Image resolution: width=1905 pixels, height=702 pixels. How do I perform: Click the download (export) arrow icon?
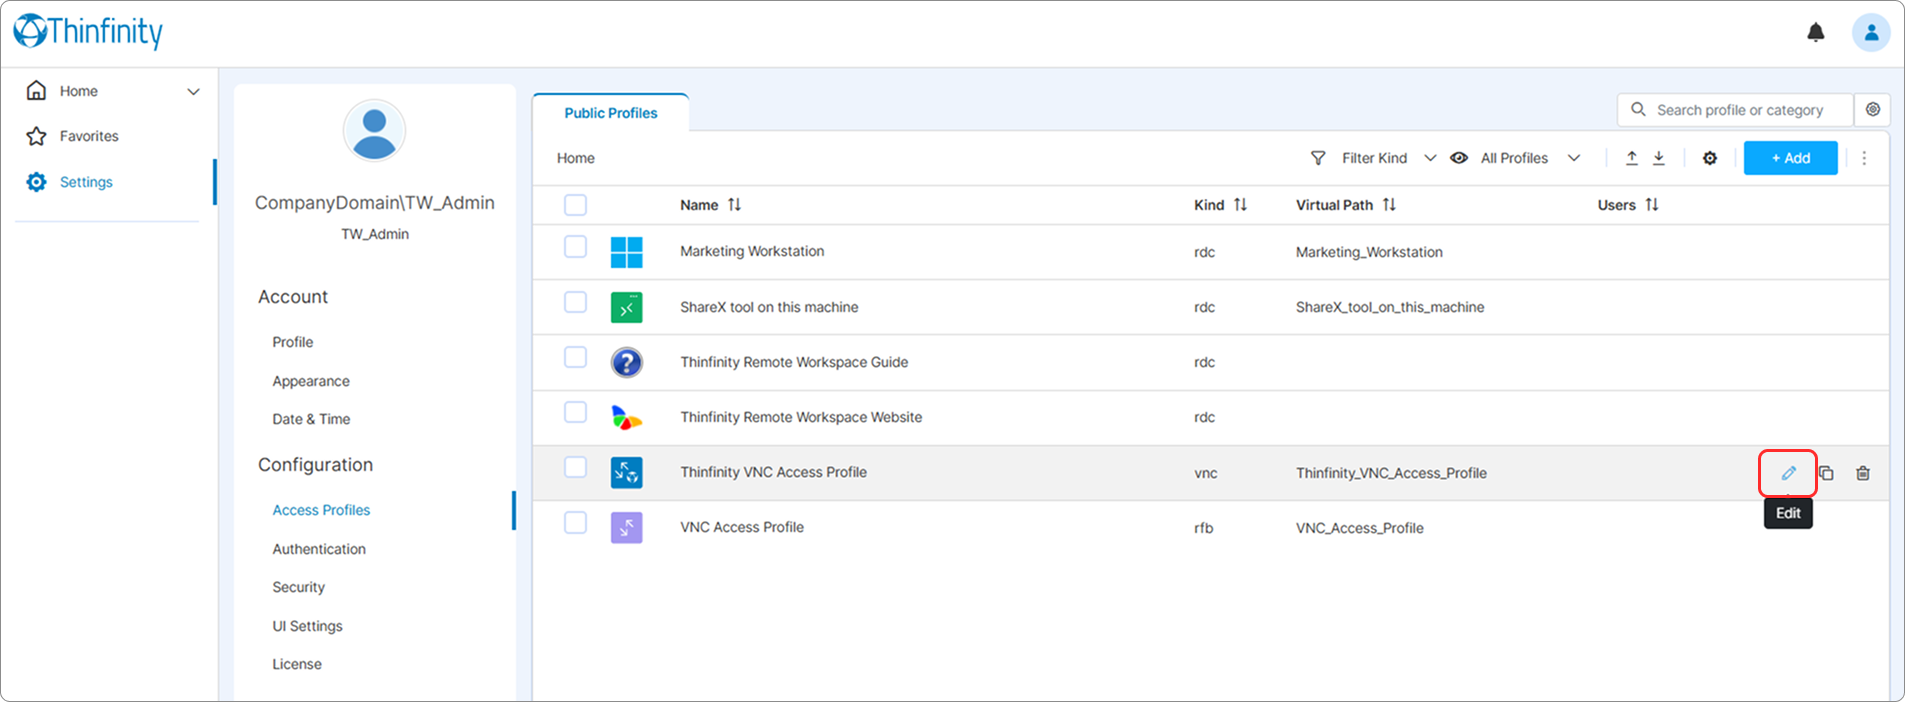pos(1659,158)
